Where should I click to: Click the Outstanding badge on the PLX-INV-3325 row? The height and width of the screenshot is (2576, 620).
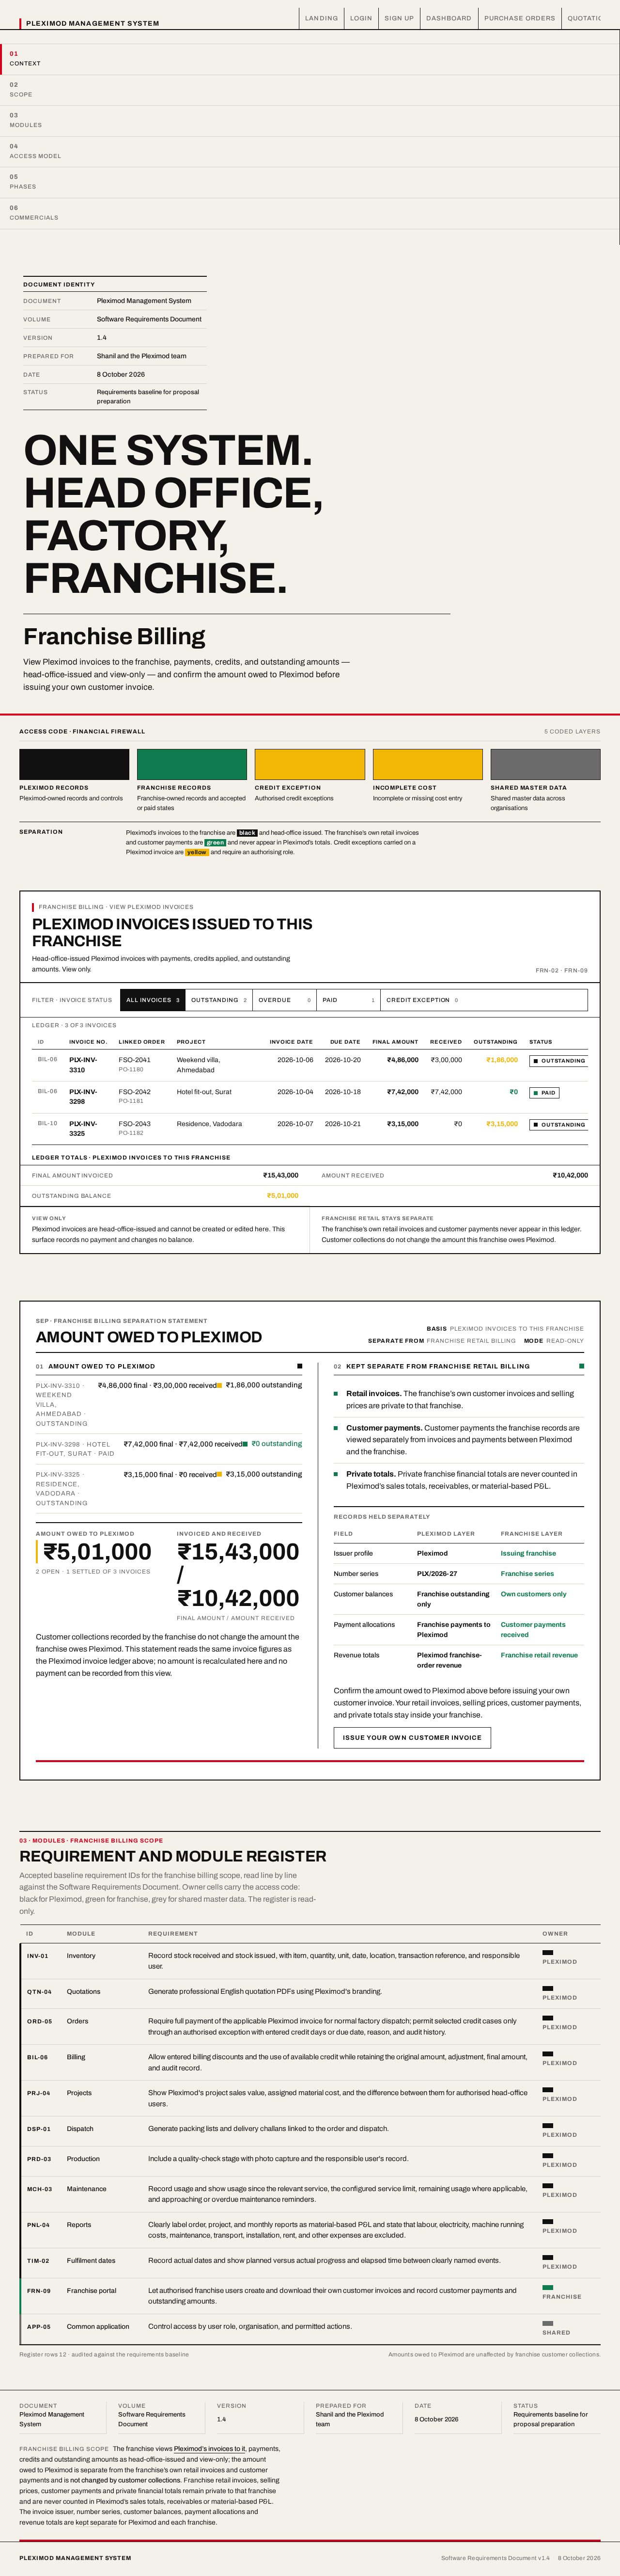click(559, 1125)
